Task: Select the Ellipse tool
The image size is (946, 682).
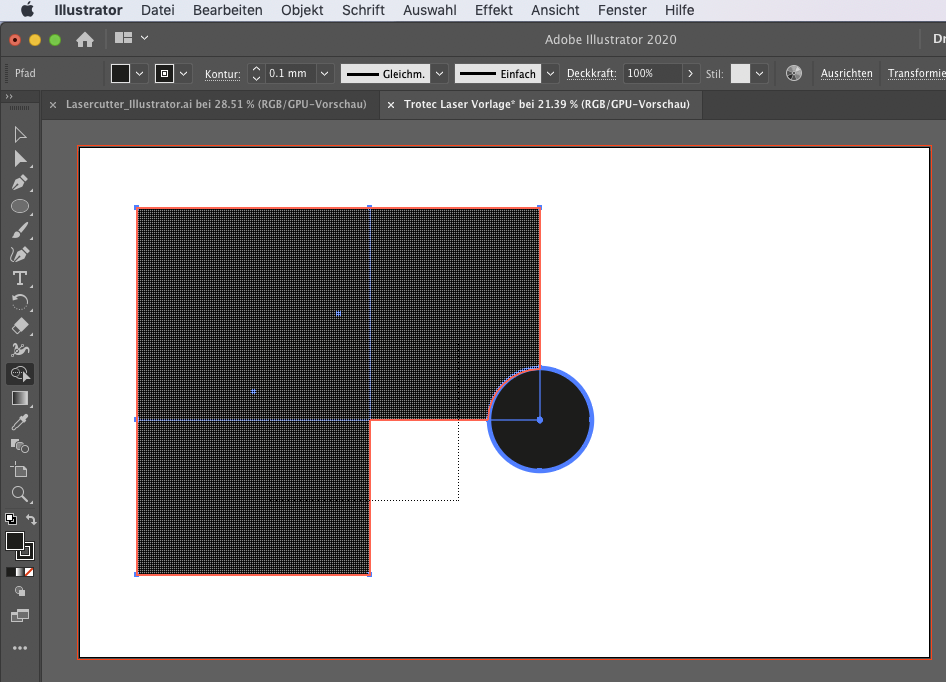Action: pos(20,206)
